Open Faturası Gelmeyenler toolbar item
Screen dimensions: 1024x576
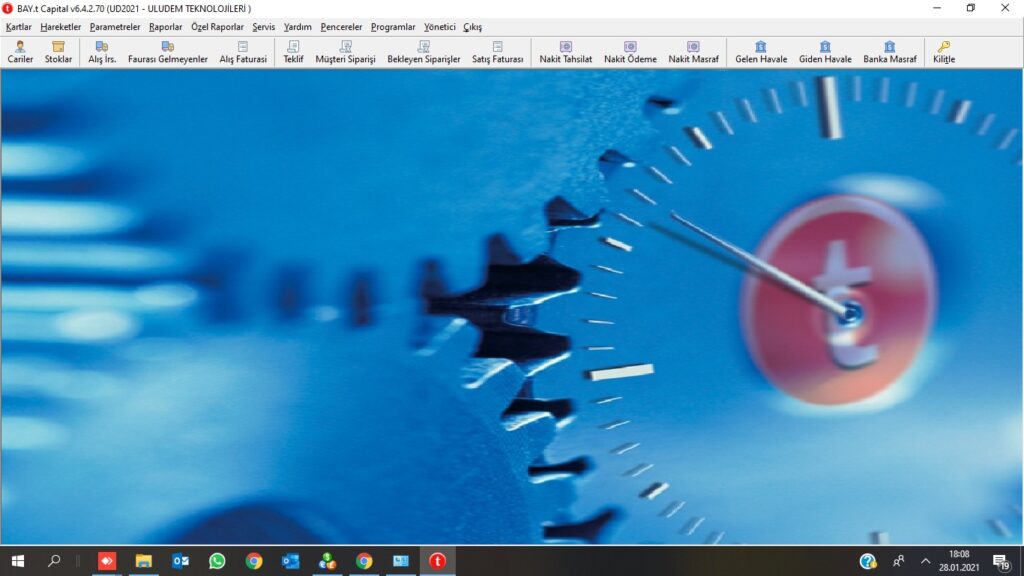point(167,52)
